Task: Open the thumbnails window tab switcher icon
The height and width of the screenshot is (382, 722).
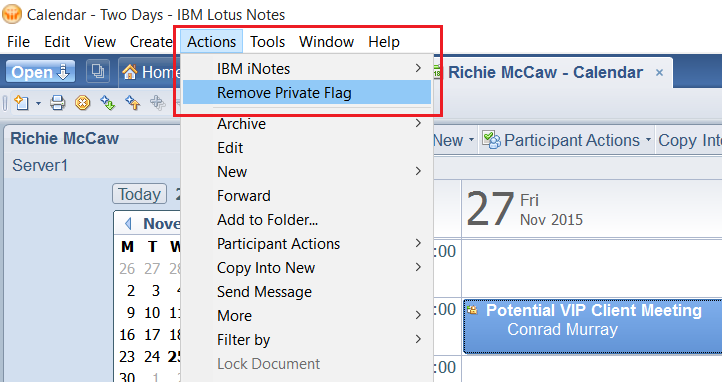Action: coord(98,71)
